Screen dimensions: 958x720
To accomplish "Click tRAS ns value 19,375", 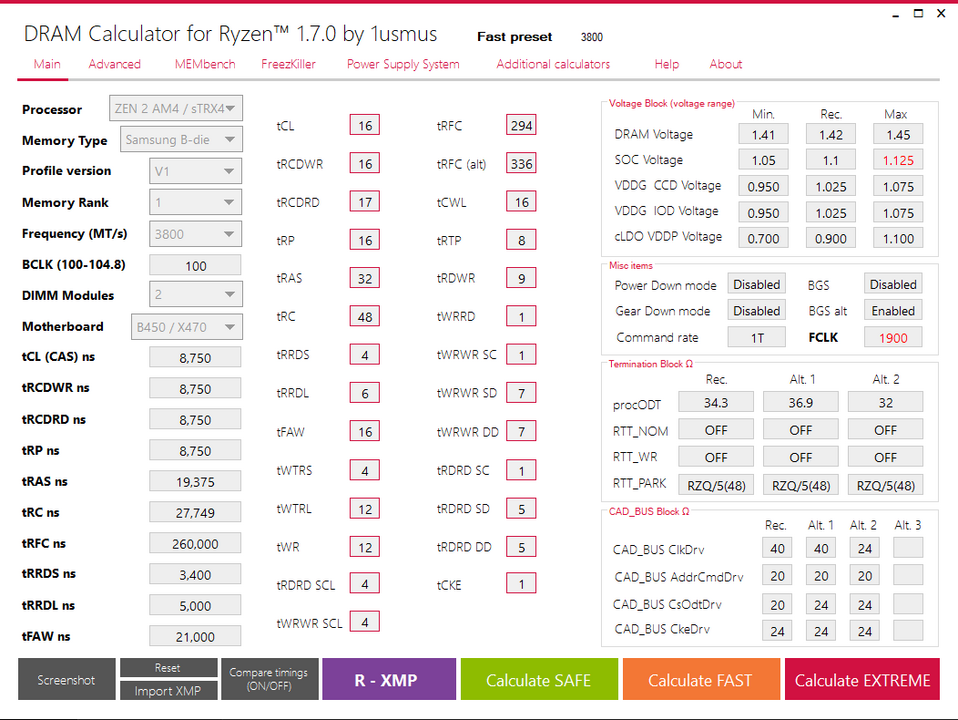I will pos(196,482).
